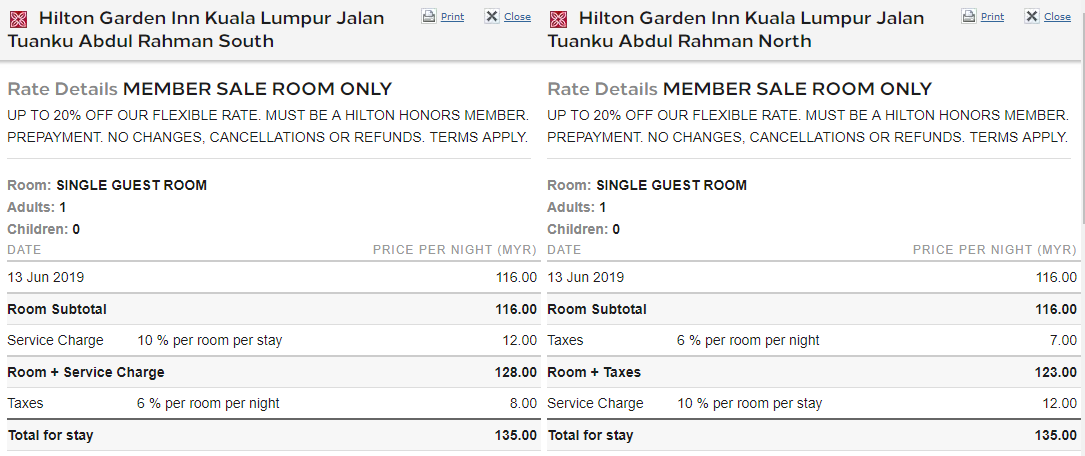Click the 13 Jun 2019 row in the South panel
1085x456 pixels.
coord(272,277)
